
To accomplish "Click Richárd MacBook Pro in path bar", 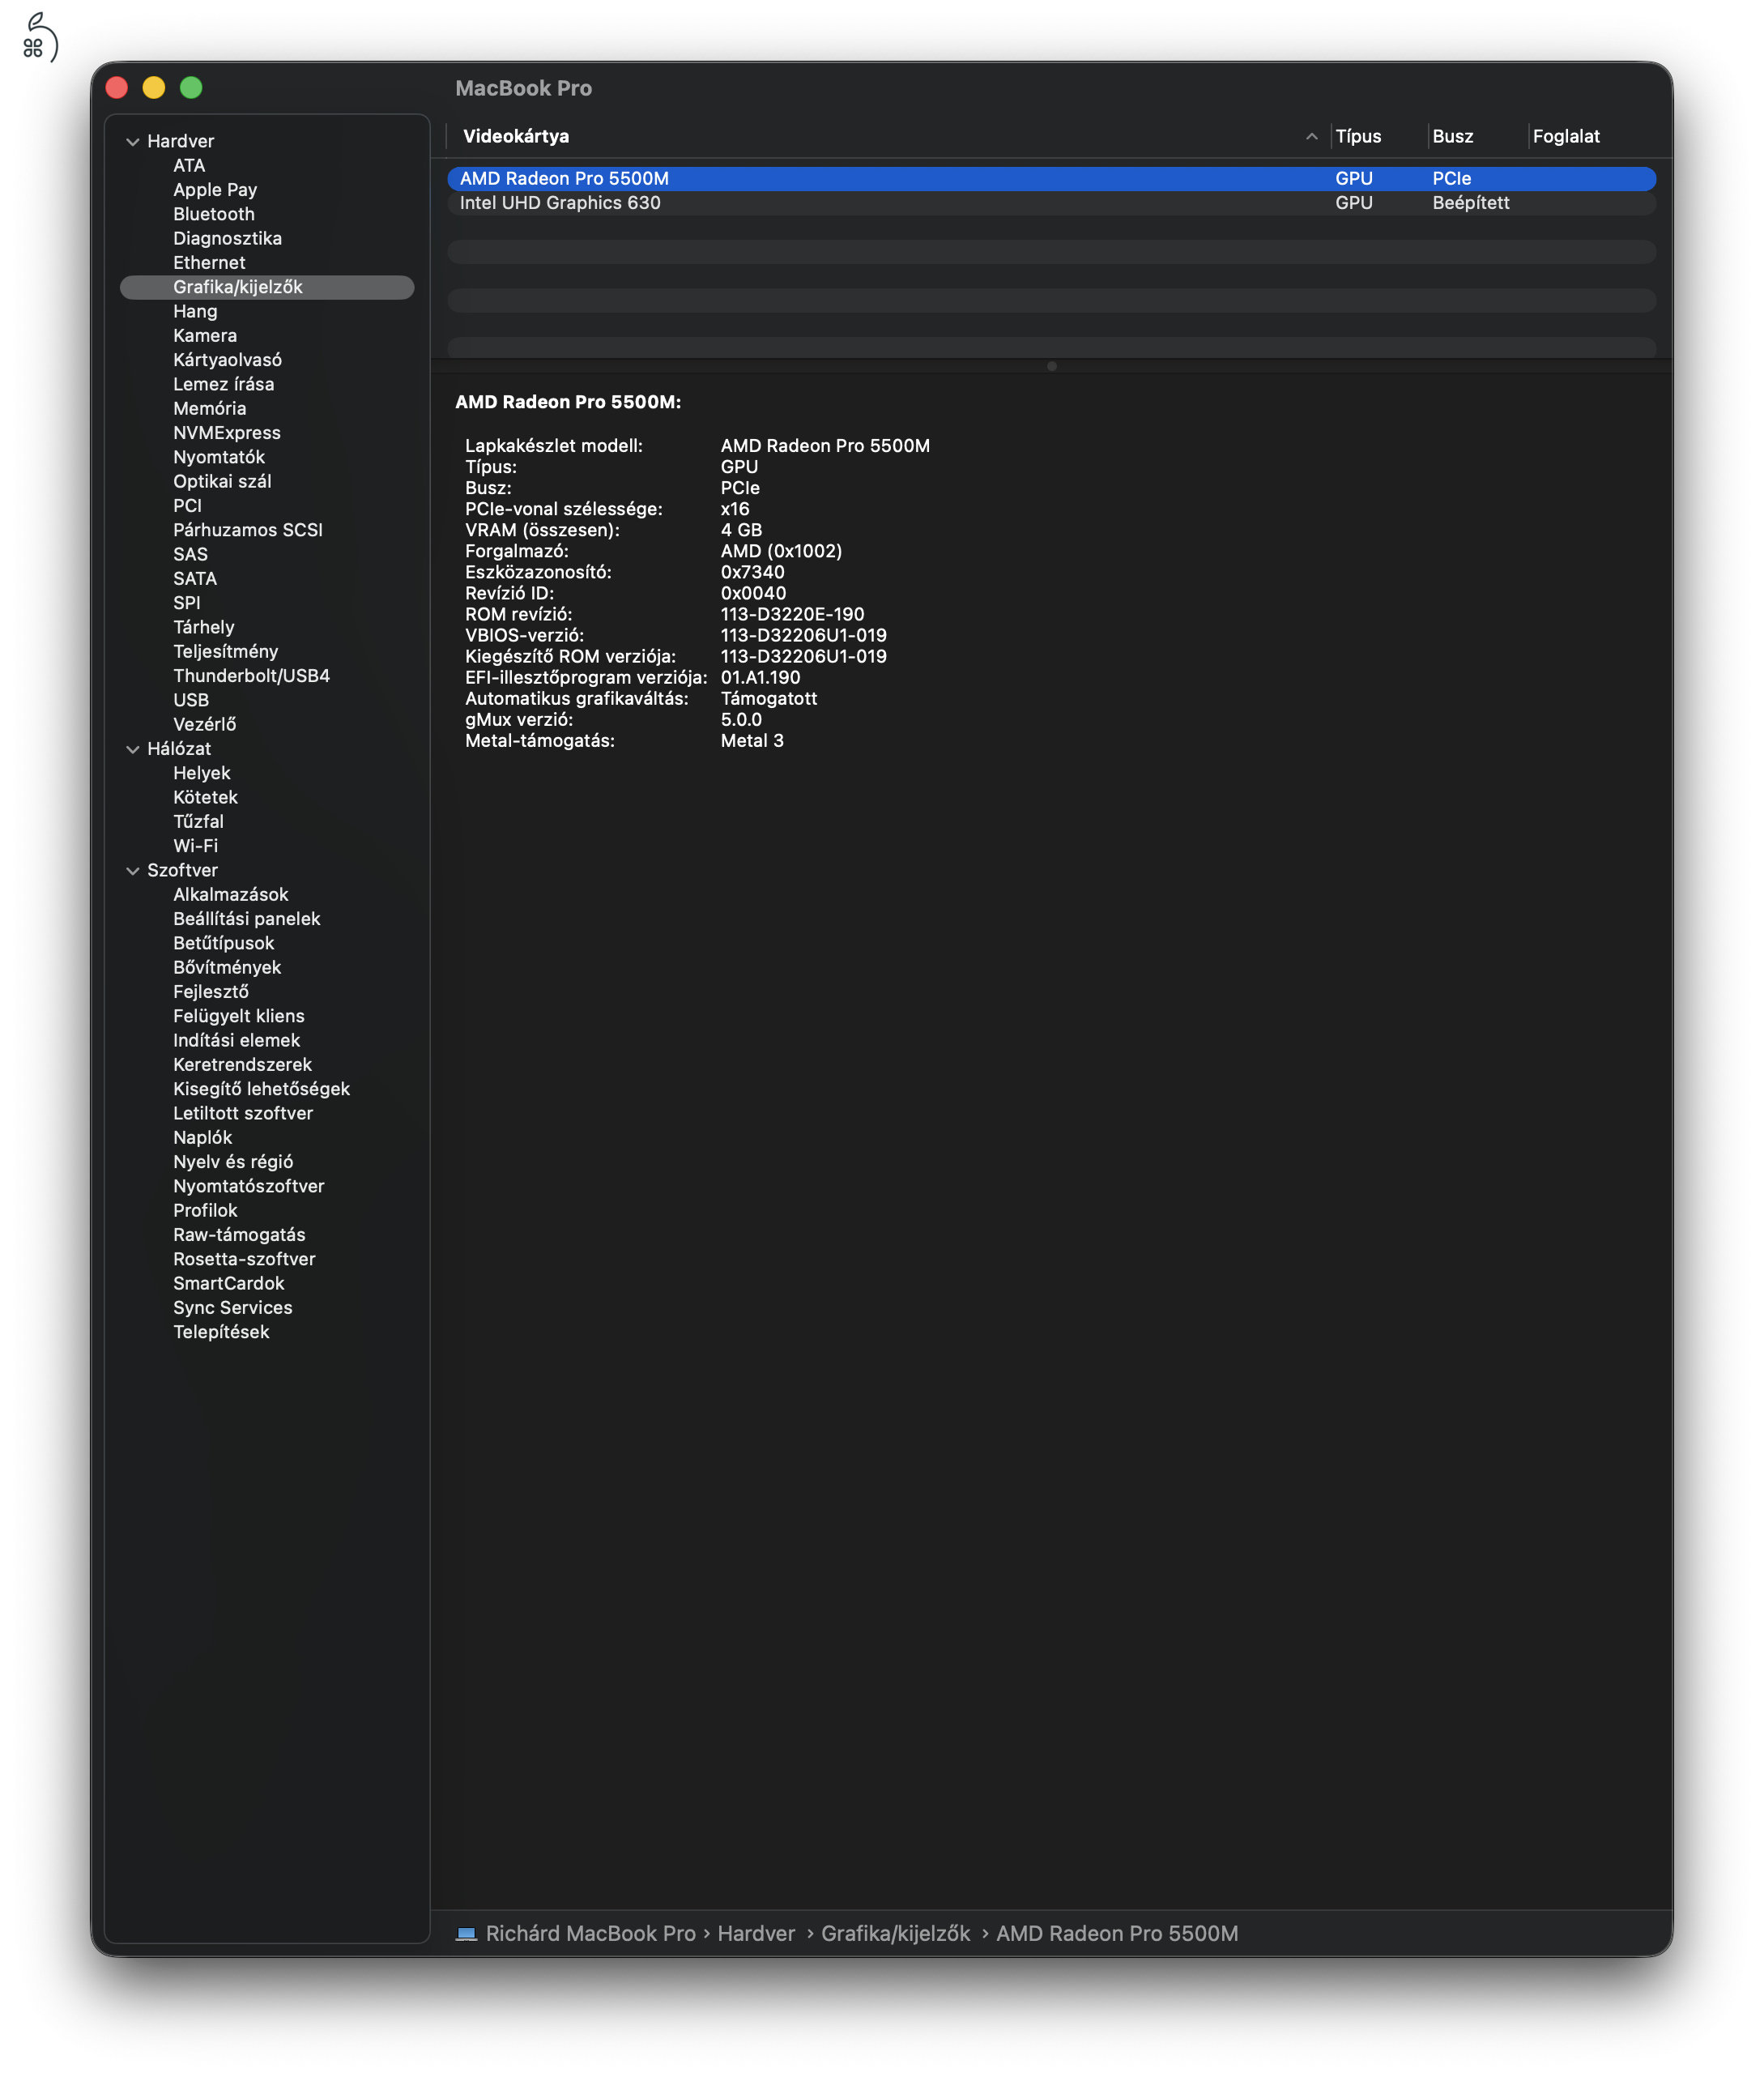I will tap(590, 1933).
